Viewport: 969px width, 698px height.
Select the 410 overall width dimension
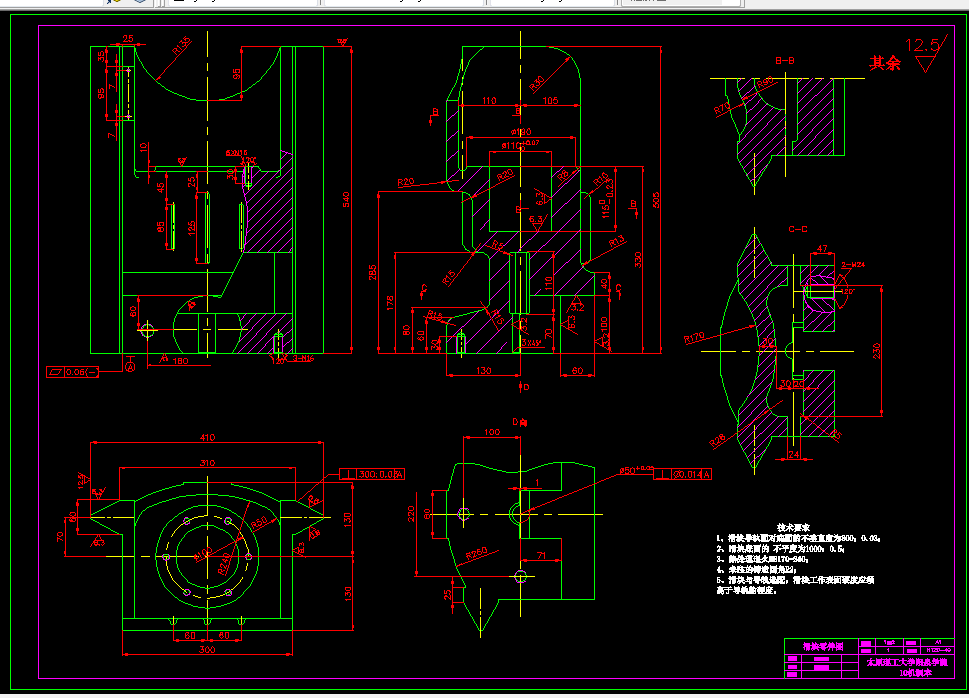click(x=207, y=438)
